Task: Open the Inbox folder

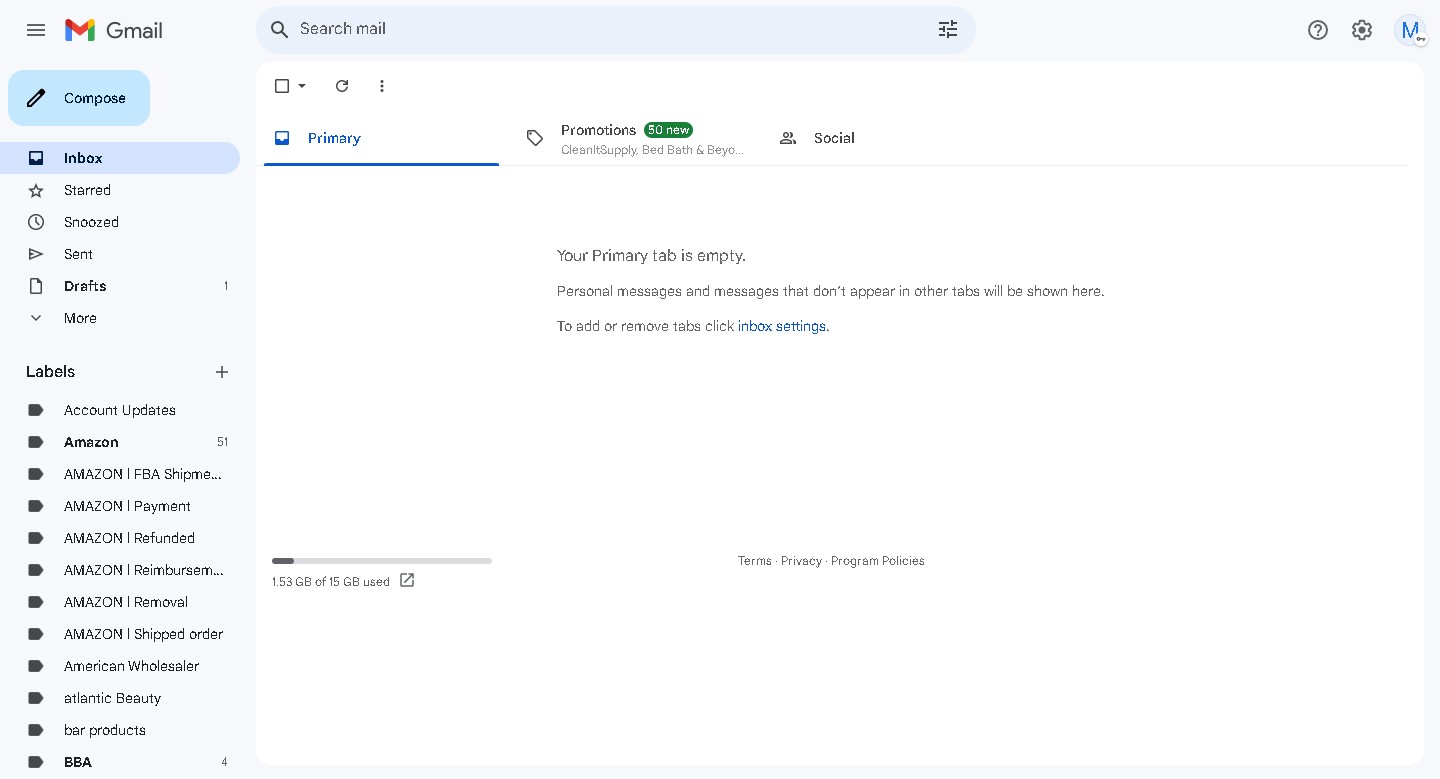Action: (x=120, y=158)
